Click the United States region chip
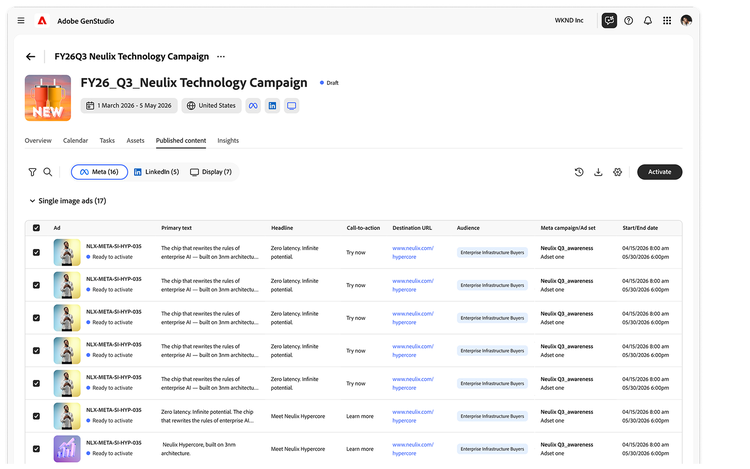Screen dimensions: 750x469 click(x=211, y=106)
